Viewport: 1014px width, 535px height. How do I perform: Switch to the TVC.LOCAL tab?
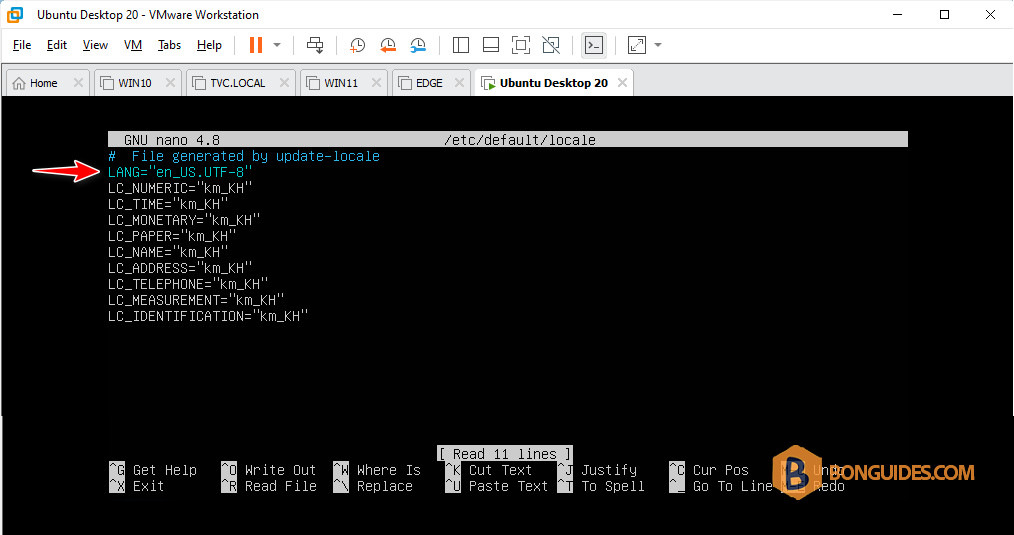pyautogui.click(x=237, y=83)
